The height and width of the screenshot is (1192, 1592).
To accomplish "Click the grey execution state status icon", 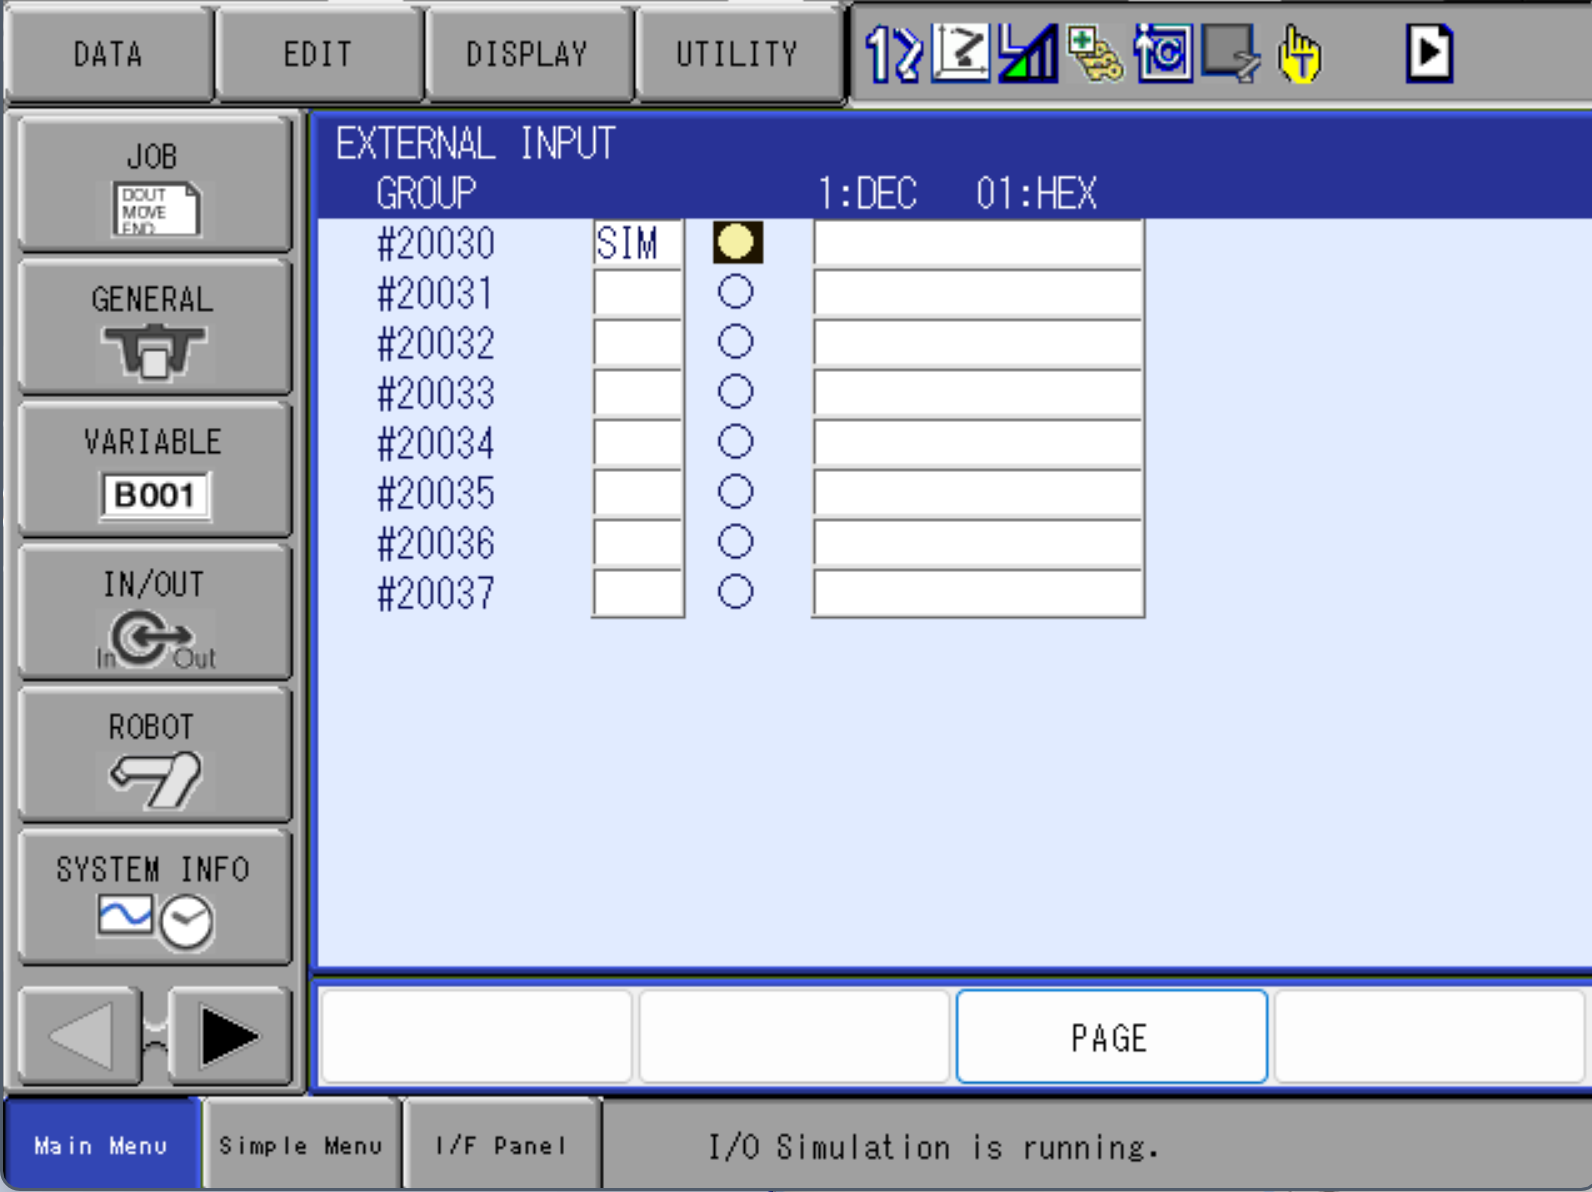I will [x=1231, y=53].
